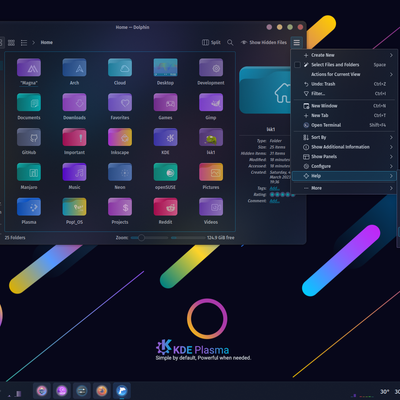Expand Show Additional Information submenu
Viewport: 400px width, 400px height.
344,147
